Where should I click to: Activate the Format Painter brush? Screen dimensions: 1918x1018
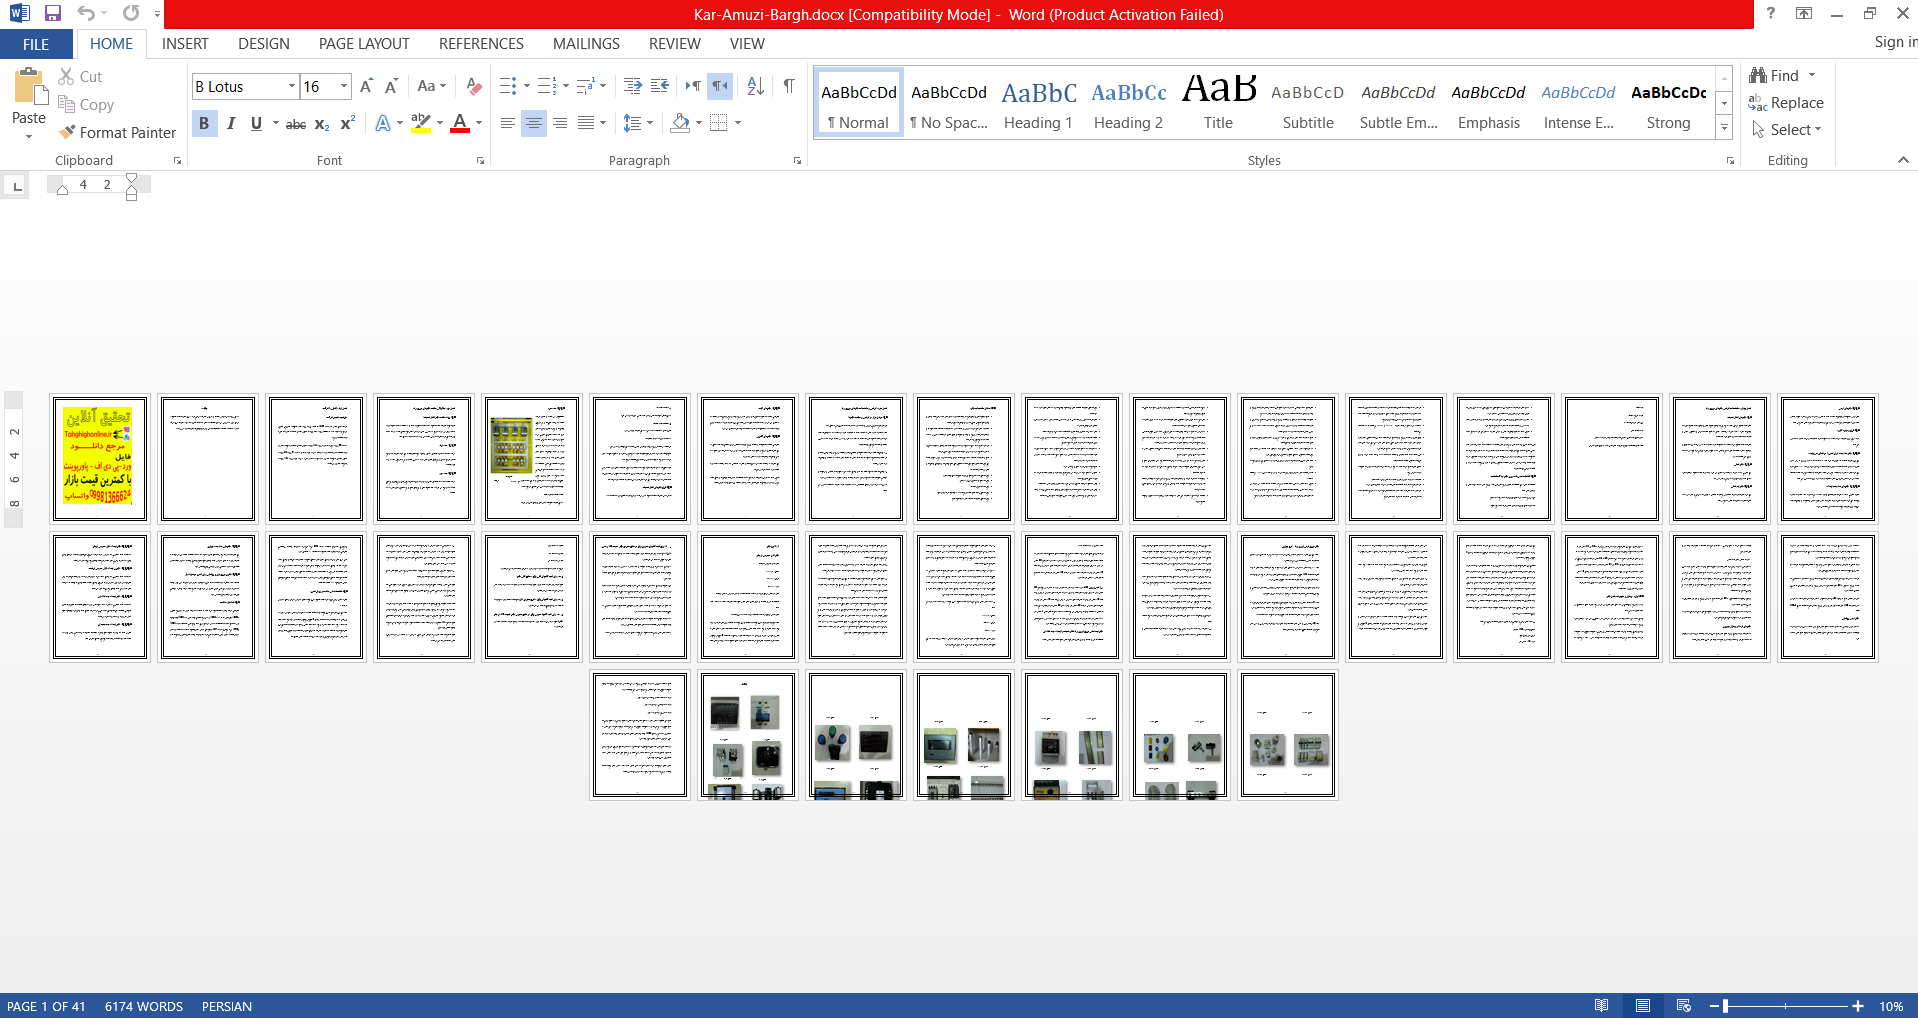[117, 132]
